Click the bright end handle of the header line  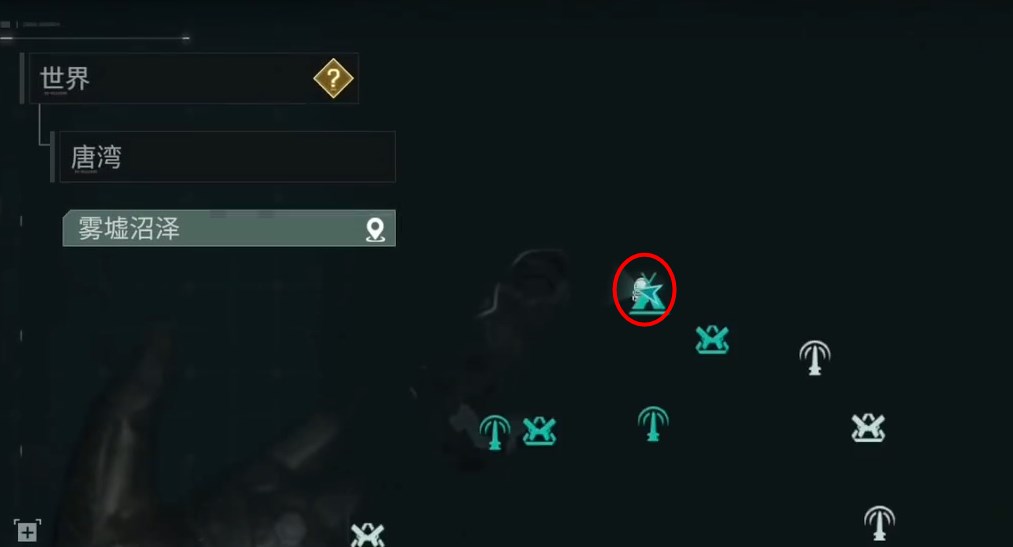(x=186, y=38)
